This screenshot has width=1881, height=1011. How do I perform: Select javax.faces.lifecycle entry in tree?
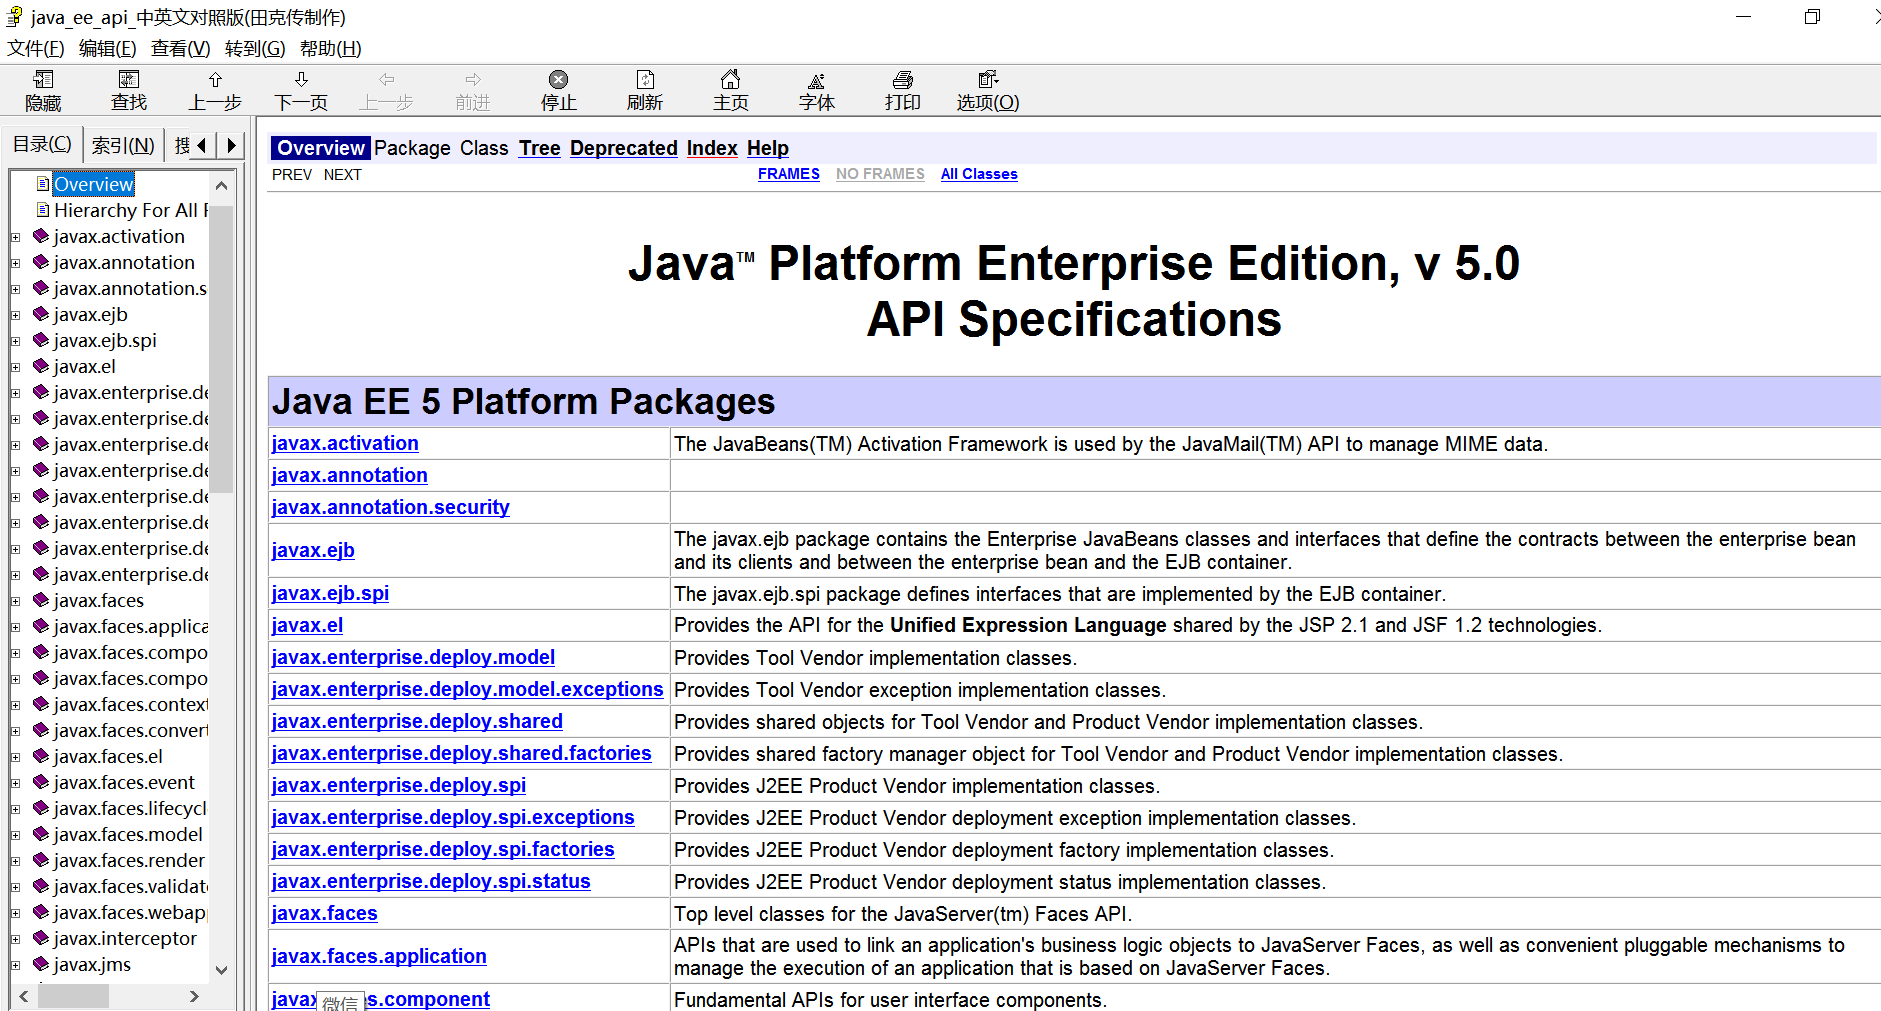tap(130, 808)
